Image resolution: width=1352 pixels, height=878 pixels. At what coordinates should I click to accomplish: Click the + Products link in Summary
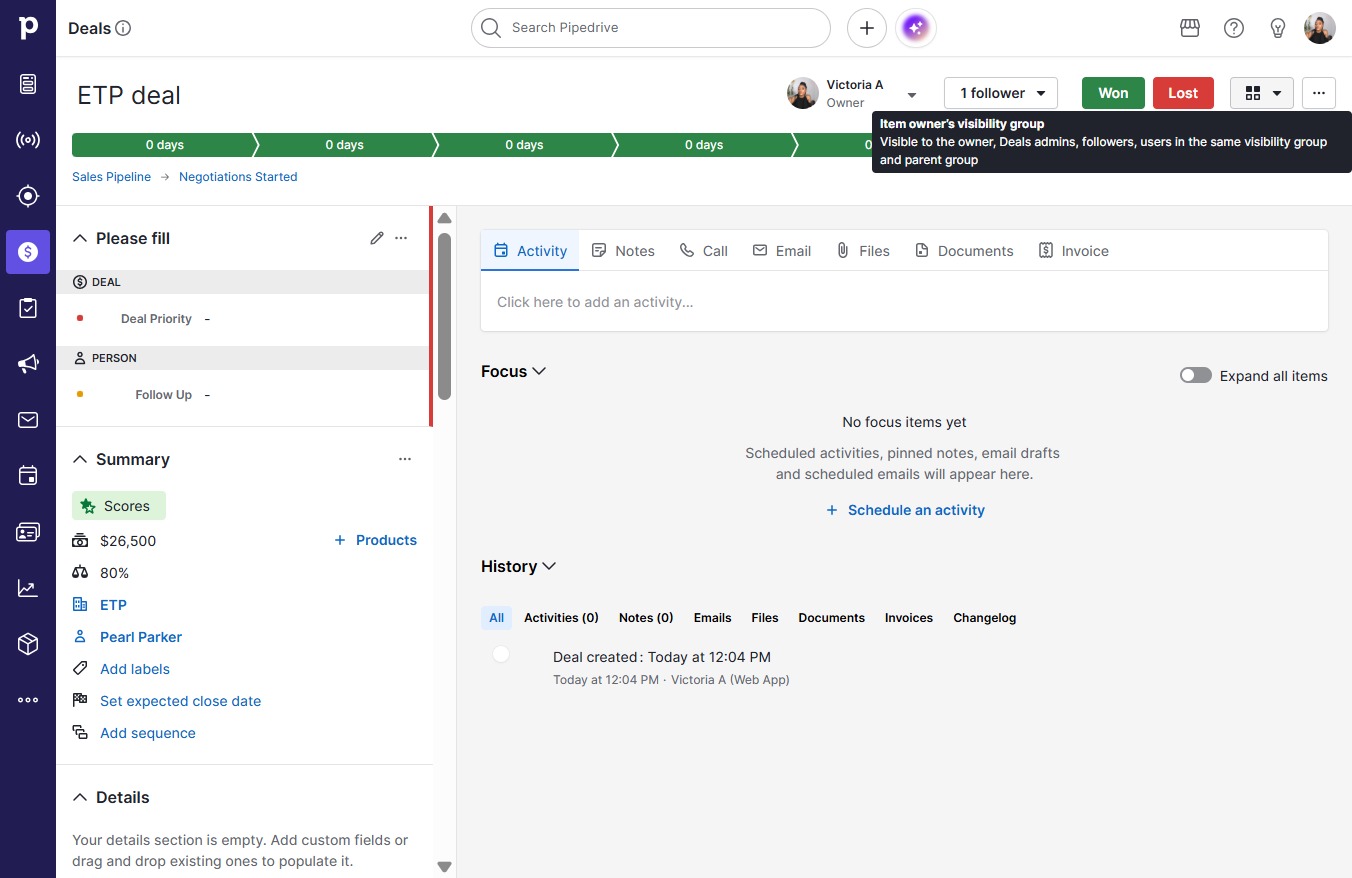pyautogui.click(x=375, y=540)
